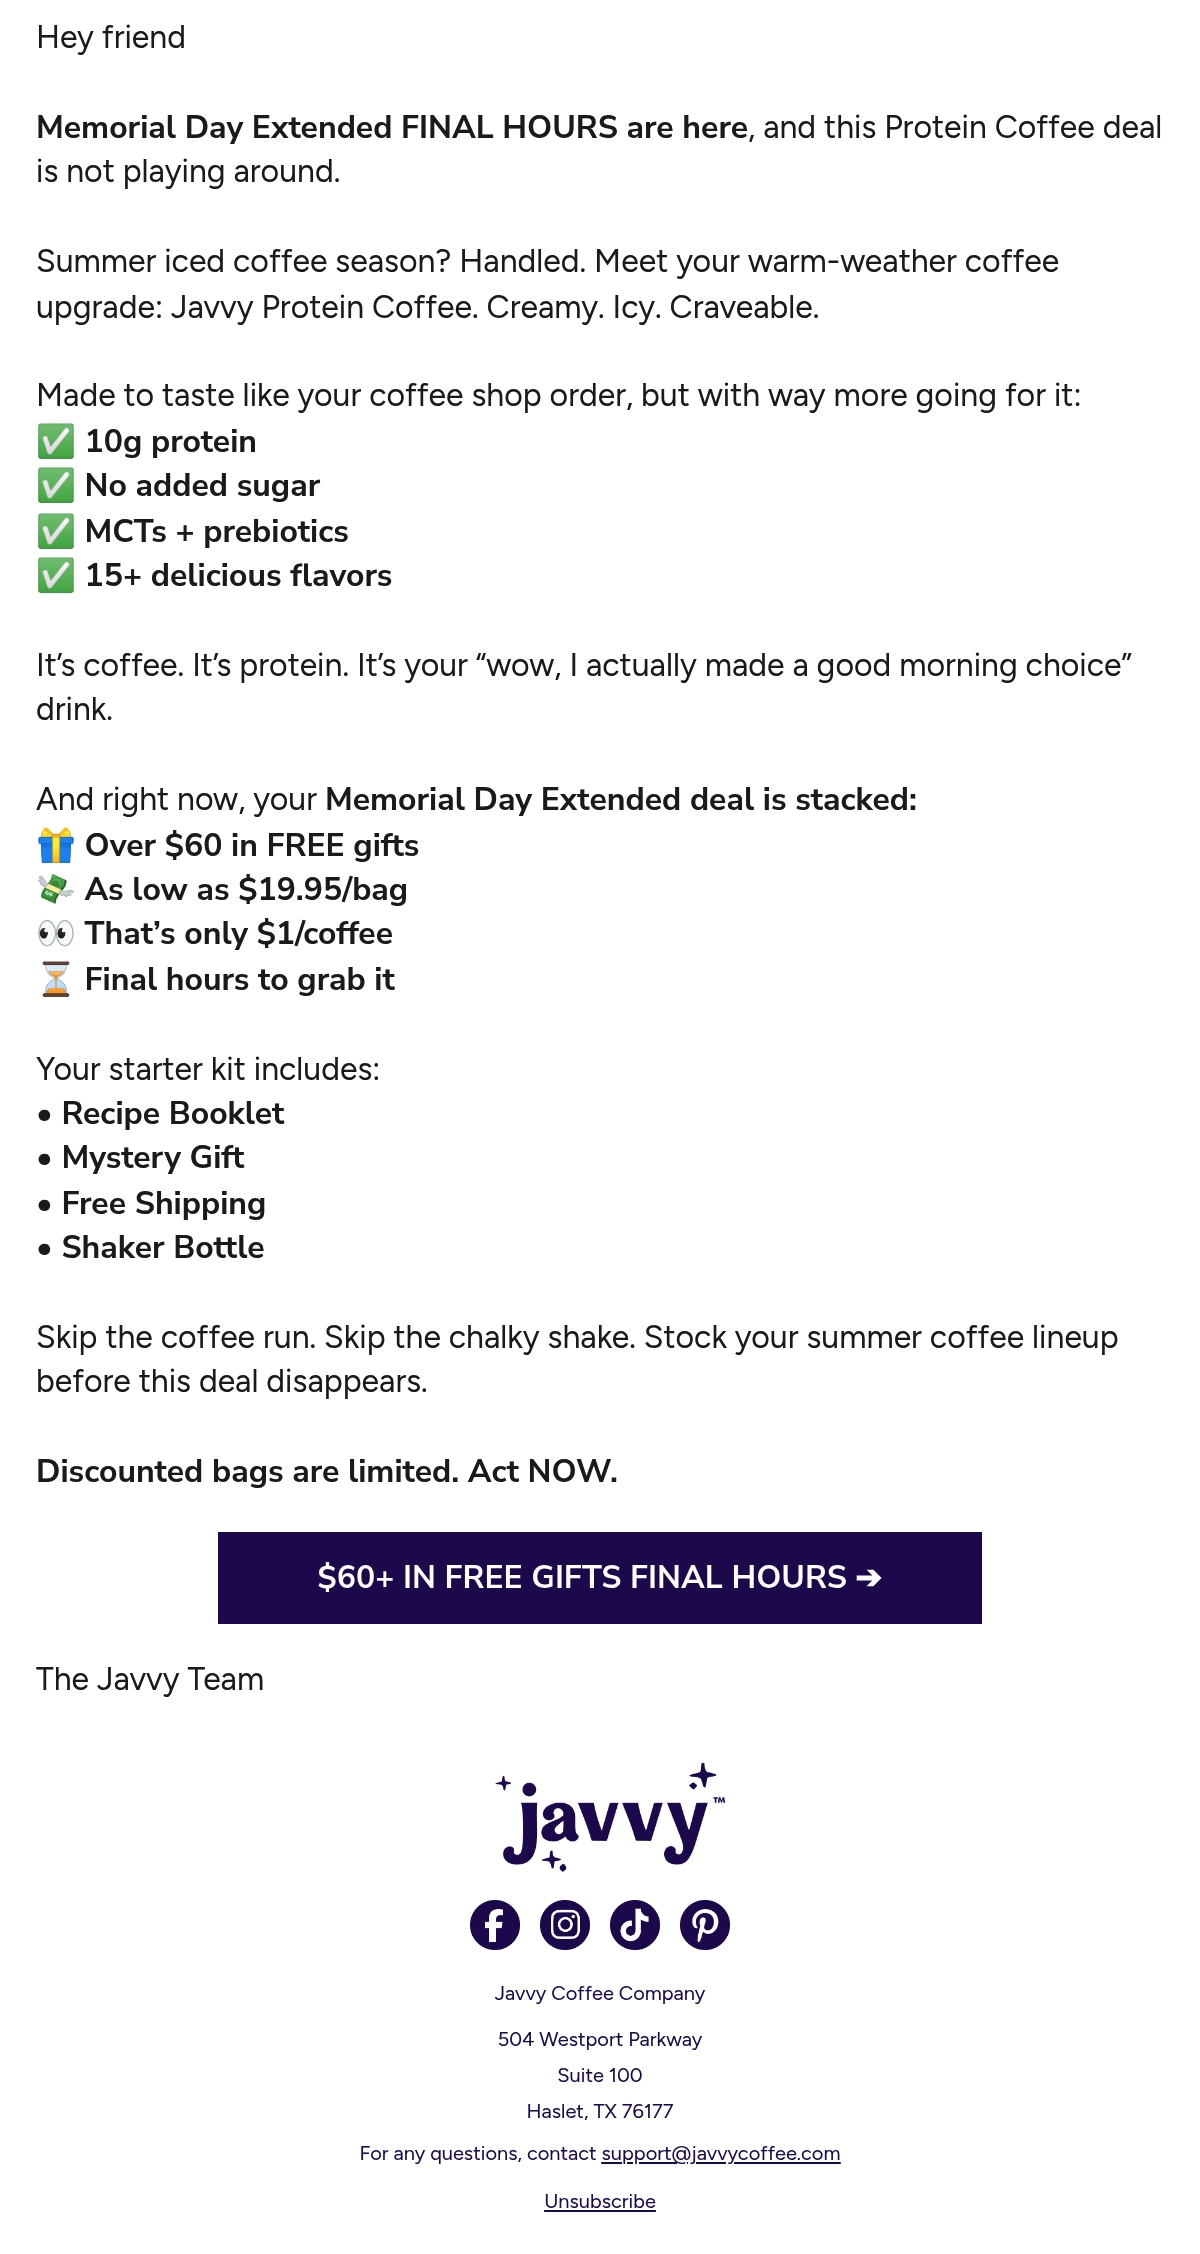Screen dimensions: 1200x2254
Task: Open Javvy's TikTok icon
Action: pyautogui.click(x=635, y=1924)
